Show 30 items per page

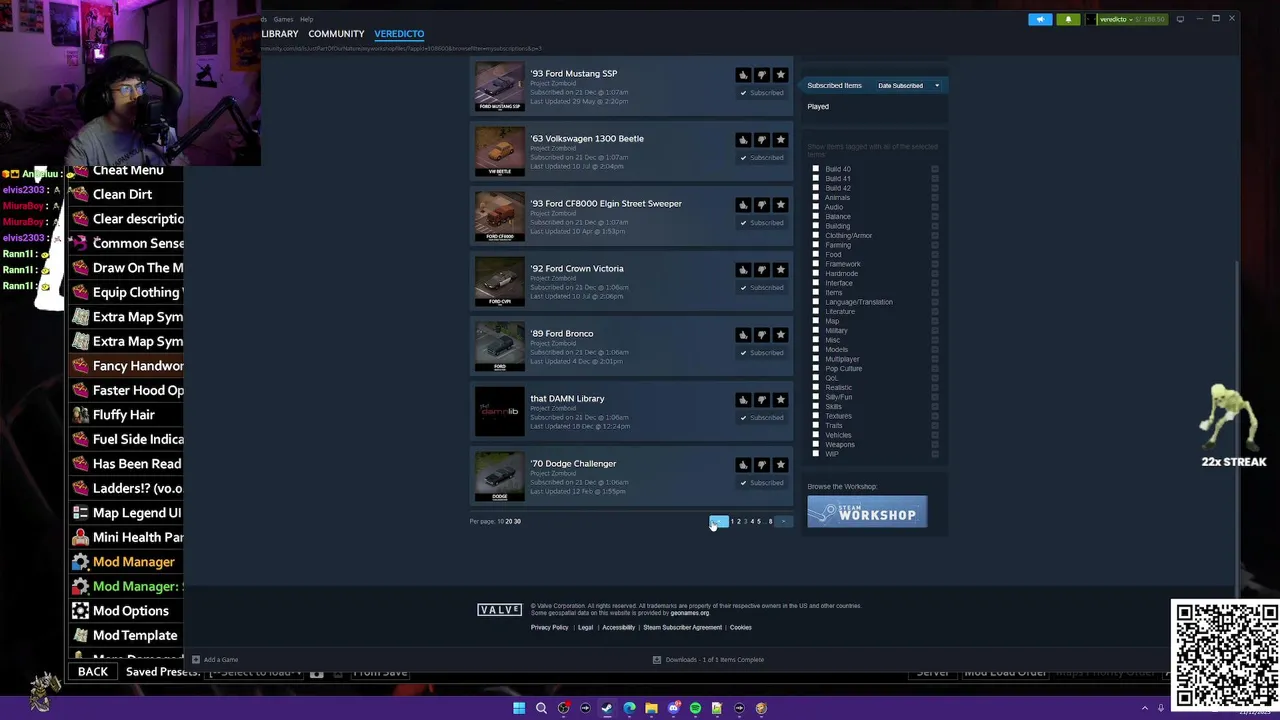point(517,521)
